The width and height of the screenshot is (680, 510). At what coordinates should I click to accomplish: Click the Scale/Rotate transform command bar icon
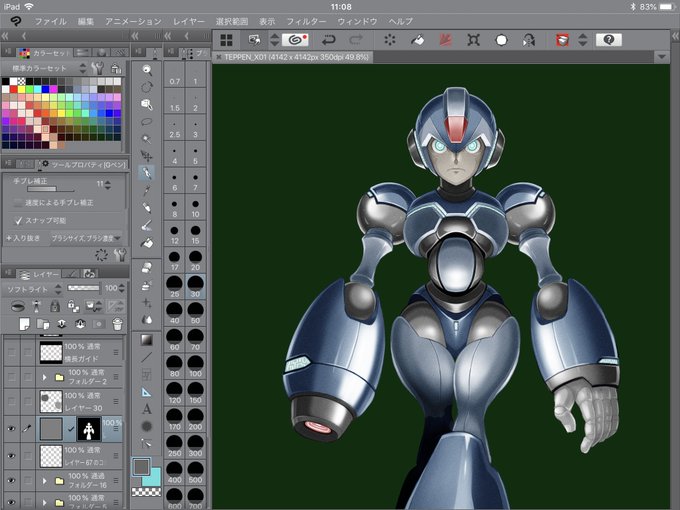tap(473, 40)
